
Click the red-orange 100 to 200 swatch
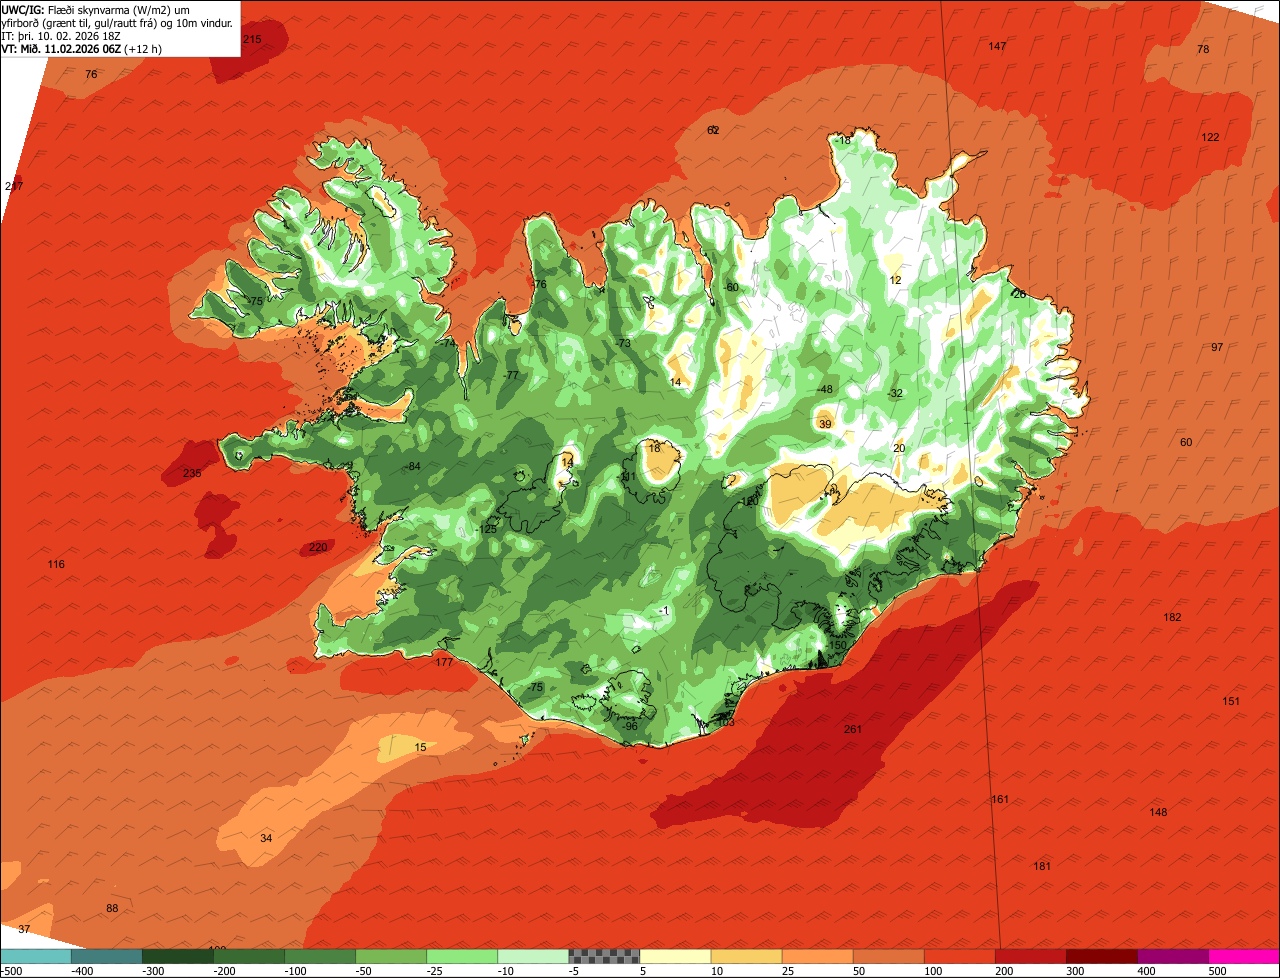(960, 956)
